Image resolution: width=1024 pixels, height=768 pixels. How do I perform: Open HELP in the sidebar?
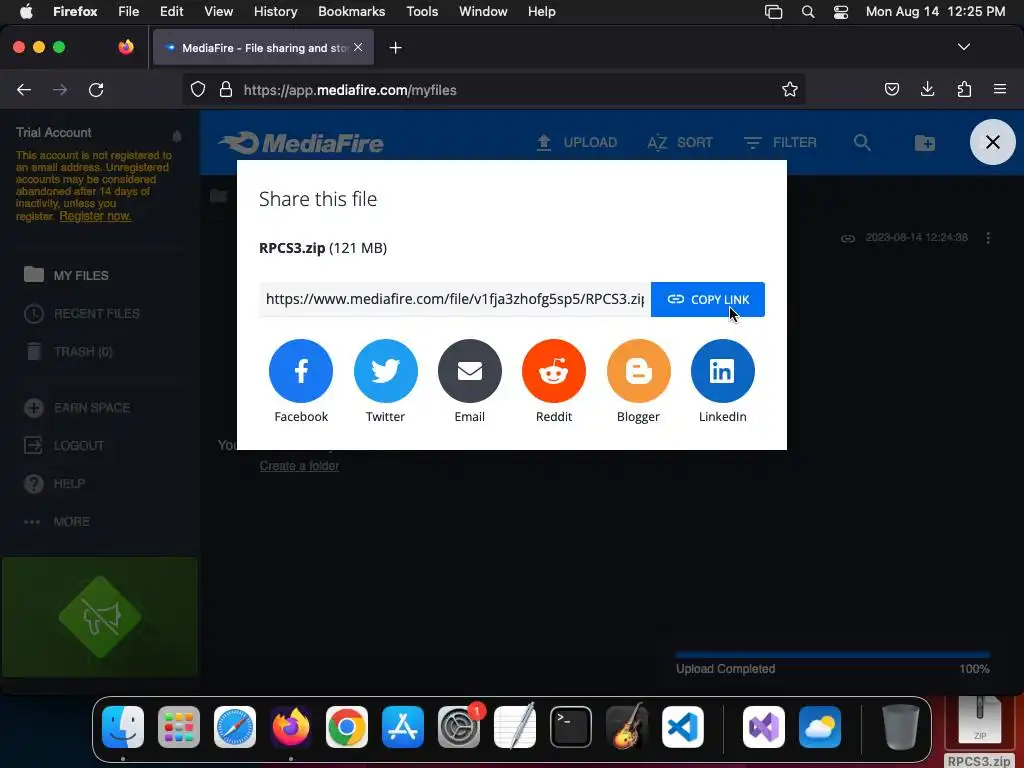(54, 483)
